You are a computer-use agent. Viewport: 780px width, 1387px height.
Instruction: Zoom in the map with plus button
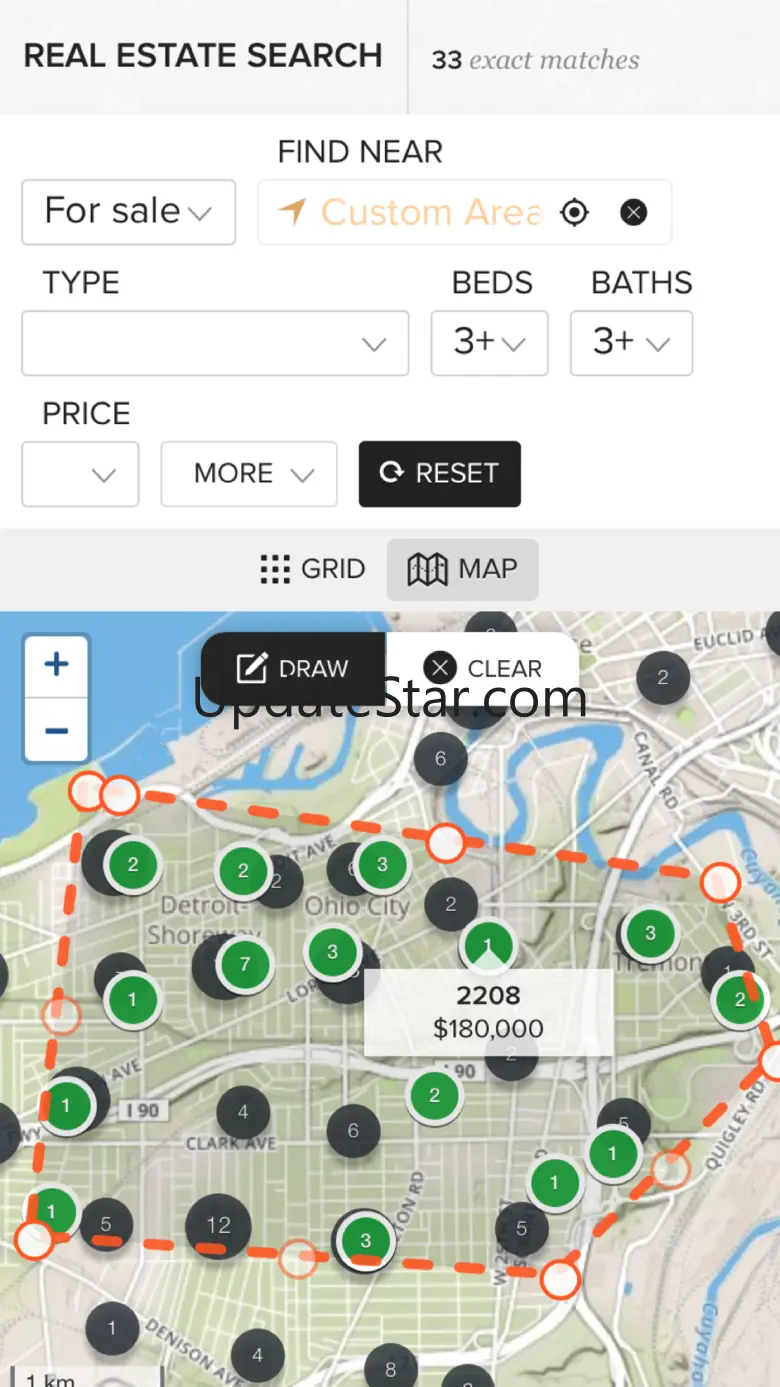57,665
